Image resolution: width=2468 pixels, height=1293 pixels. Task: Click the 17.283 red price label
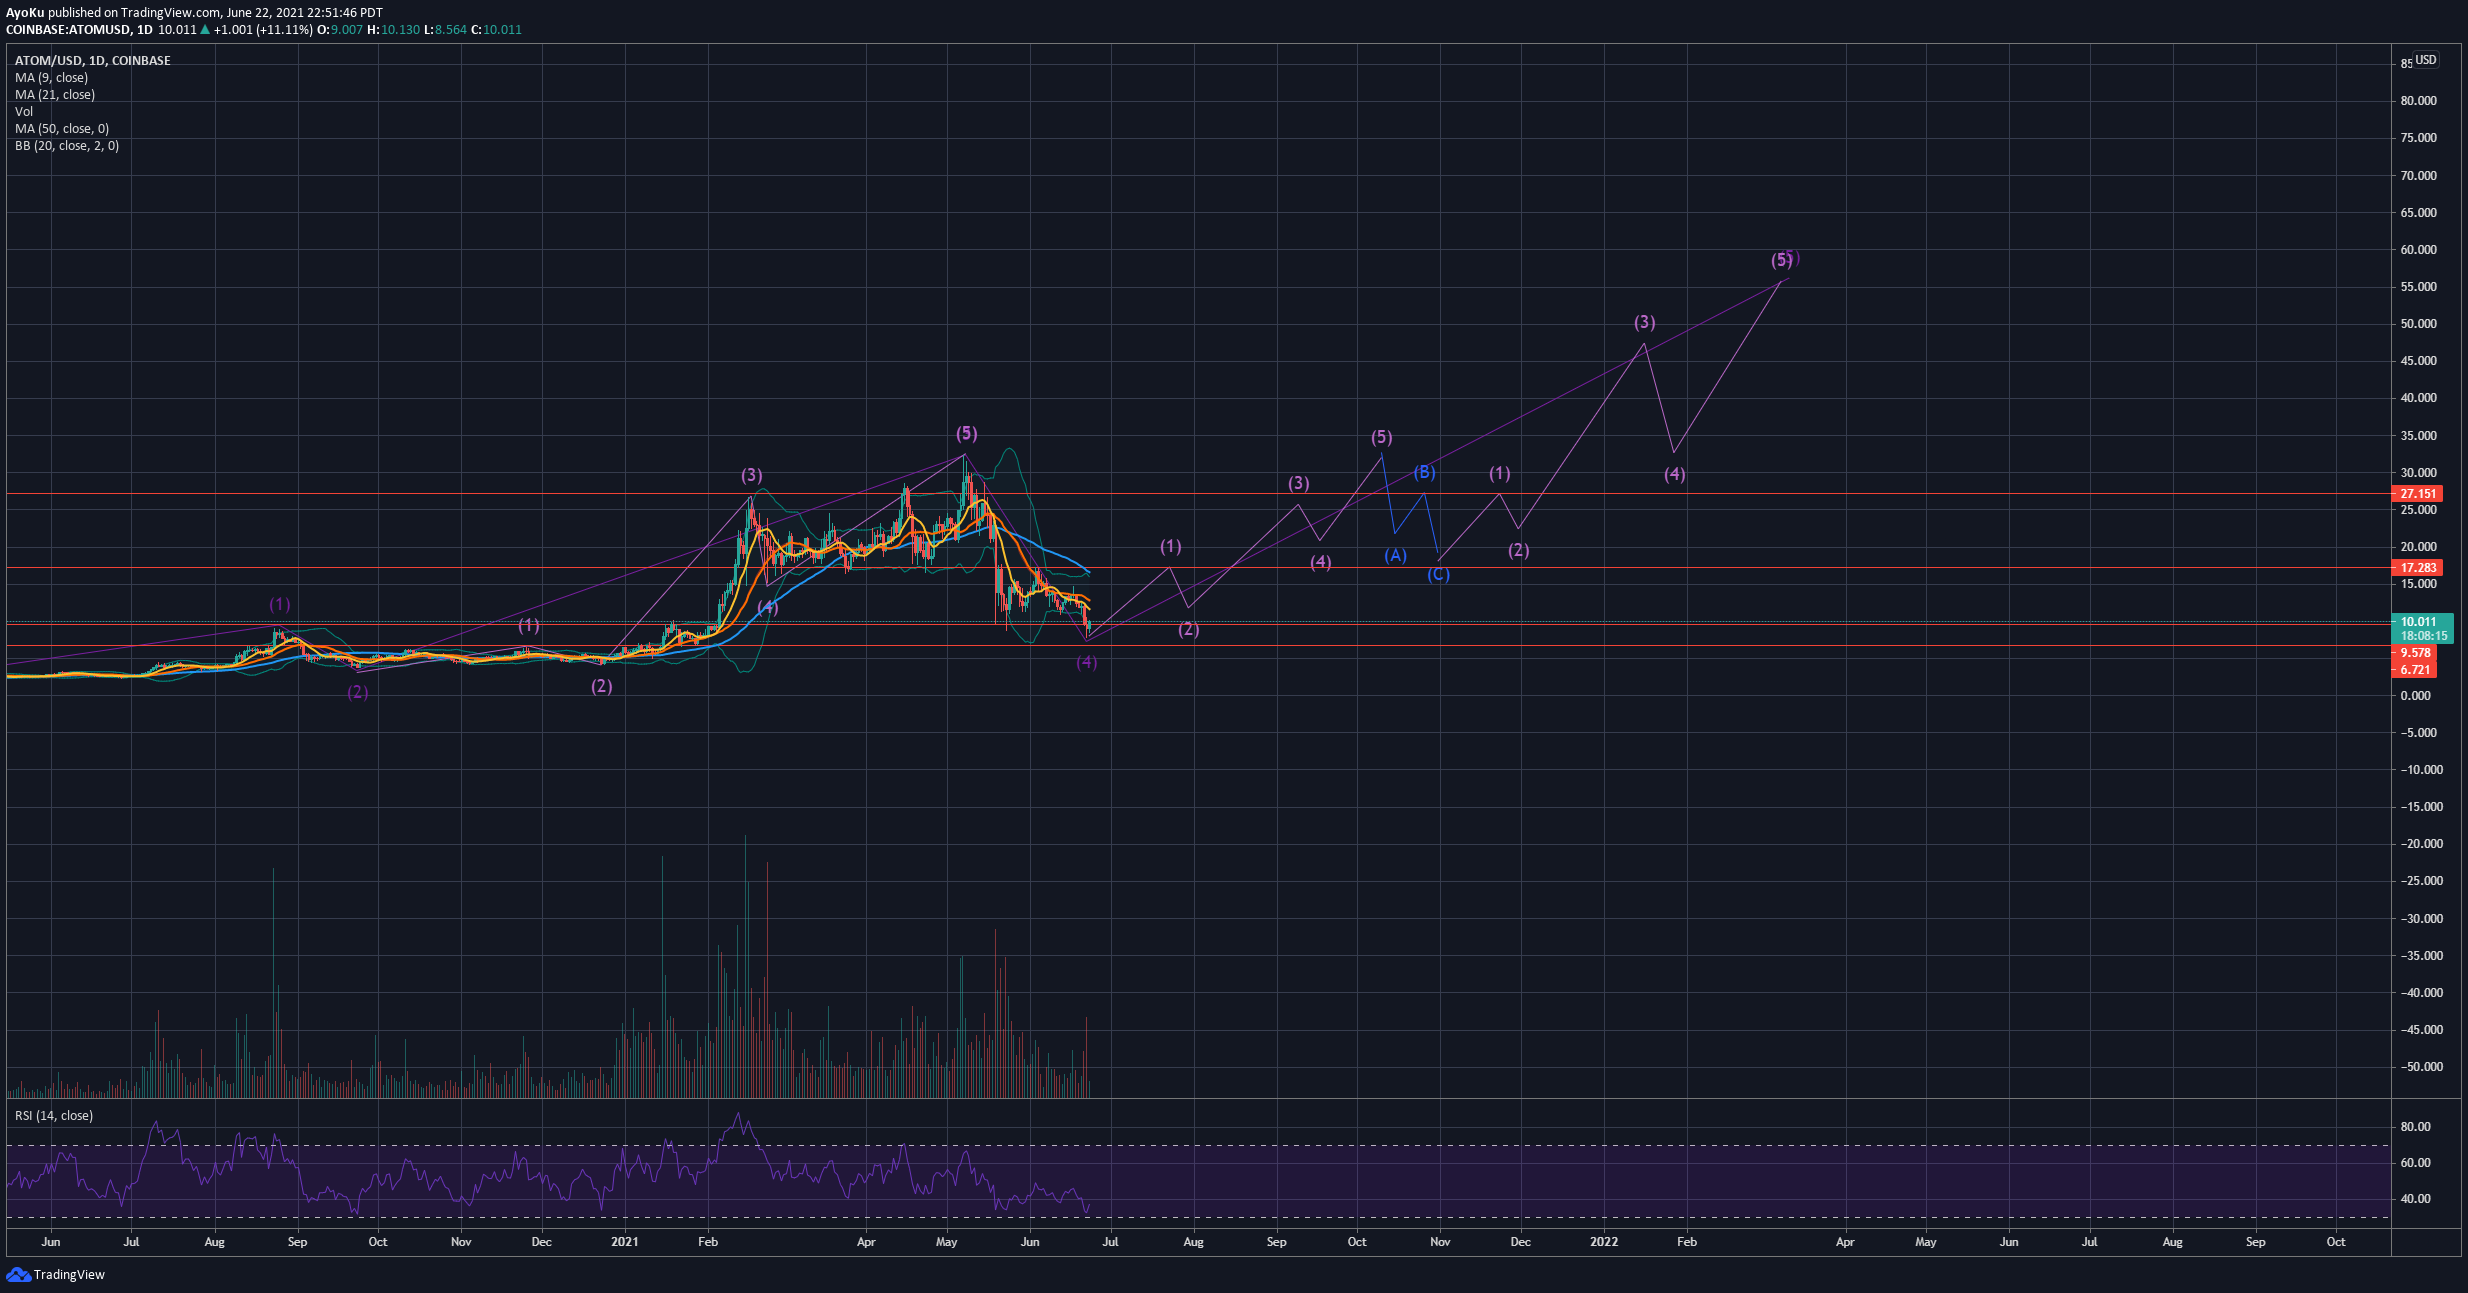pos(2416,567)
